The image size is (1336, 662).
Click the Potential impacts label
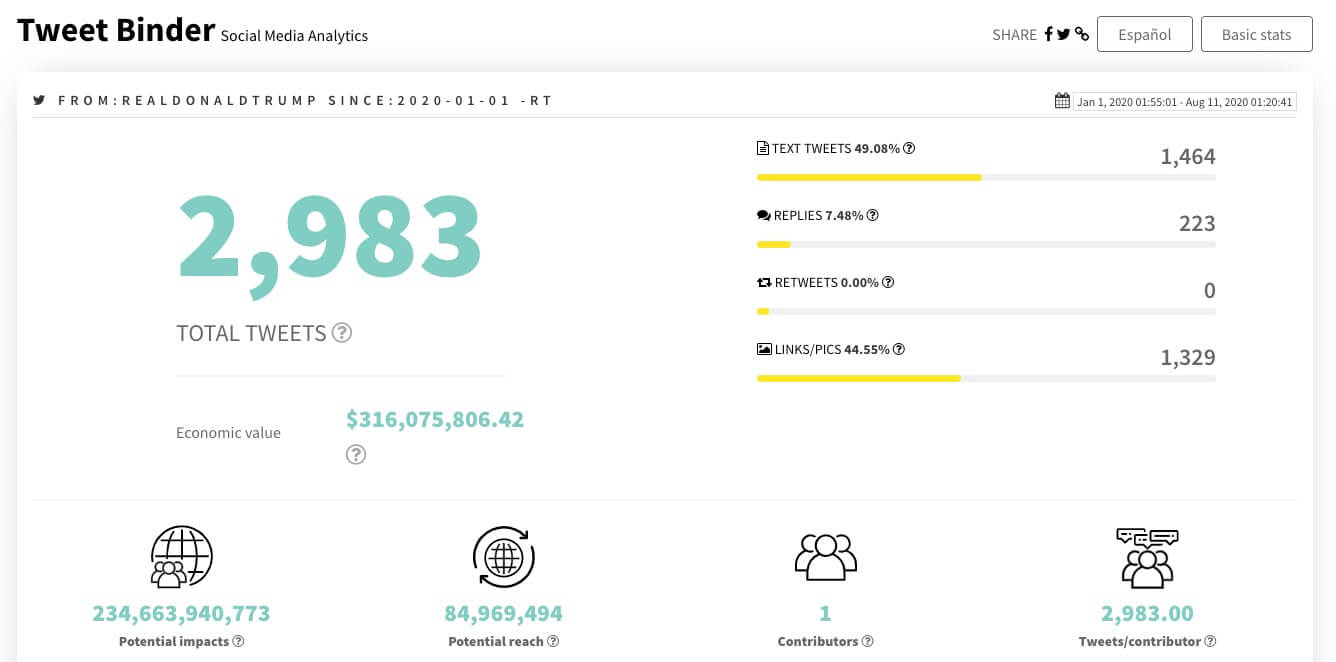tap(174, 641)
